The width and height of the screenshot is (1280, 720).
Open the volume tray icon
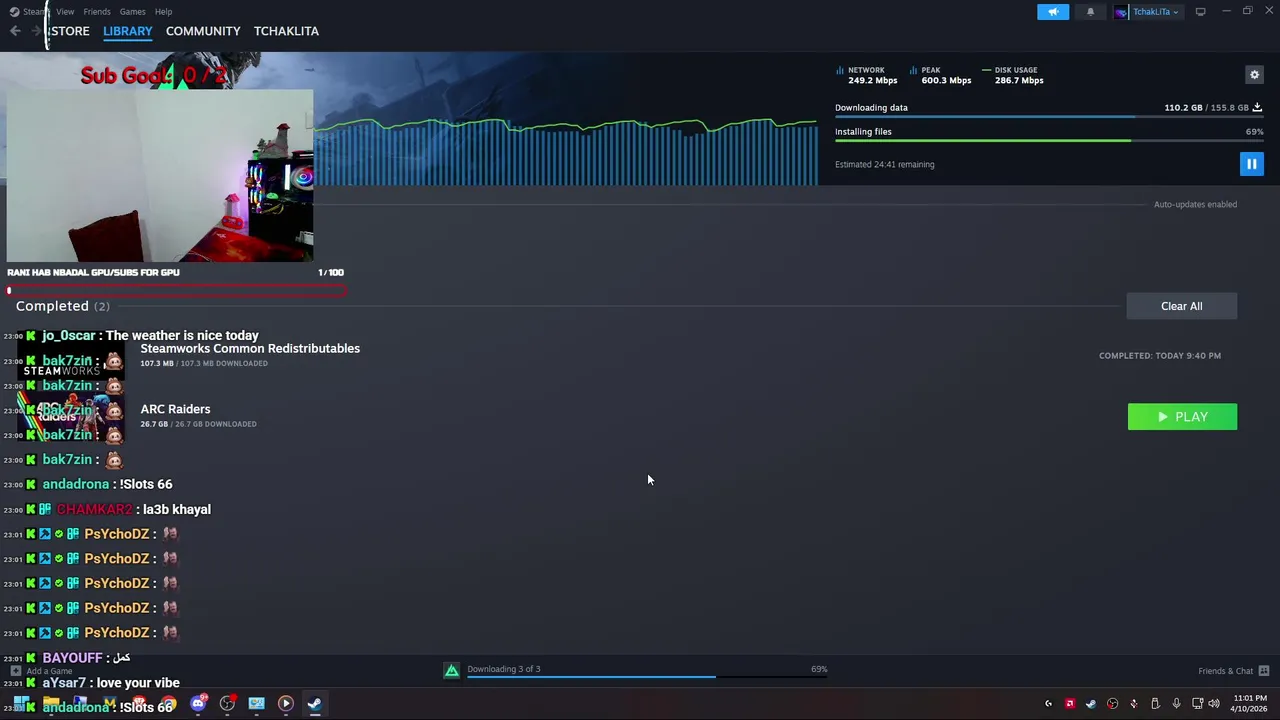pyautogui.click(x=1214, y=704)
